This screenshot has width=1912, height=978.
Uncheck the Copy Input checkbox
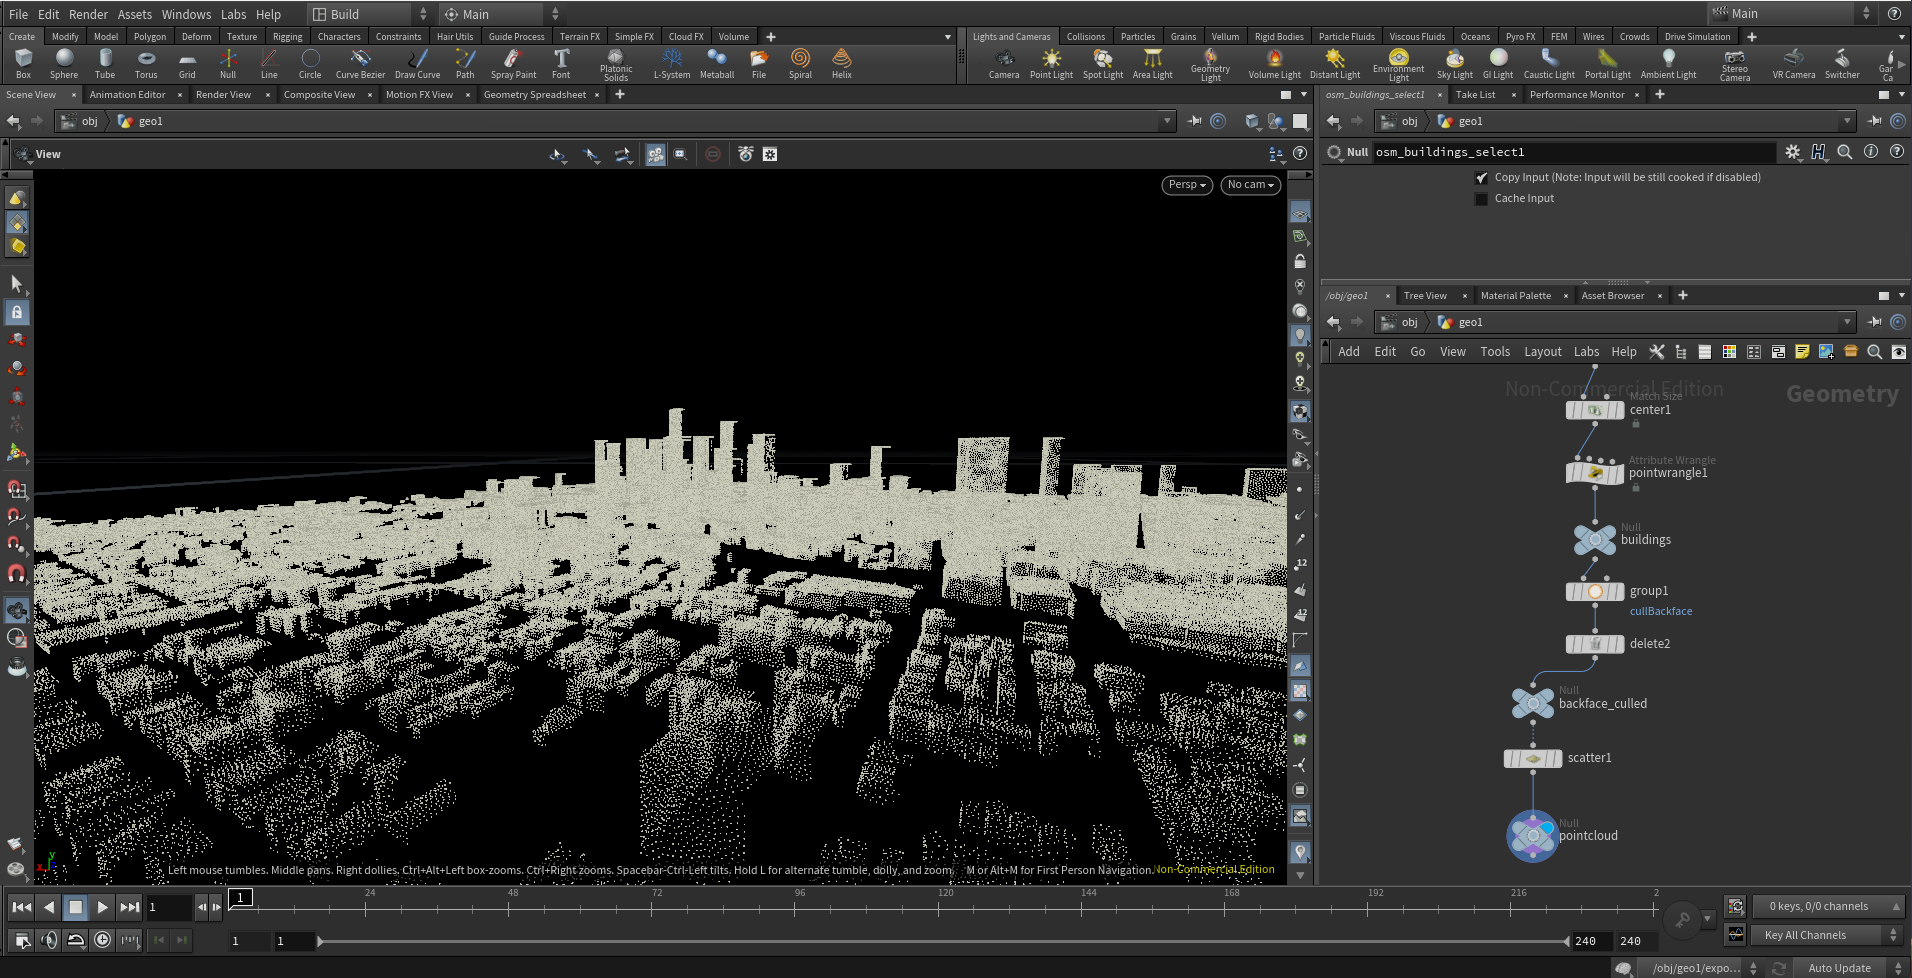pyautogui.click(x=1482, y=178)
